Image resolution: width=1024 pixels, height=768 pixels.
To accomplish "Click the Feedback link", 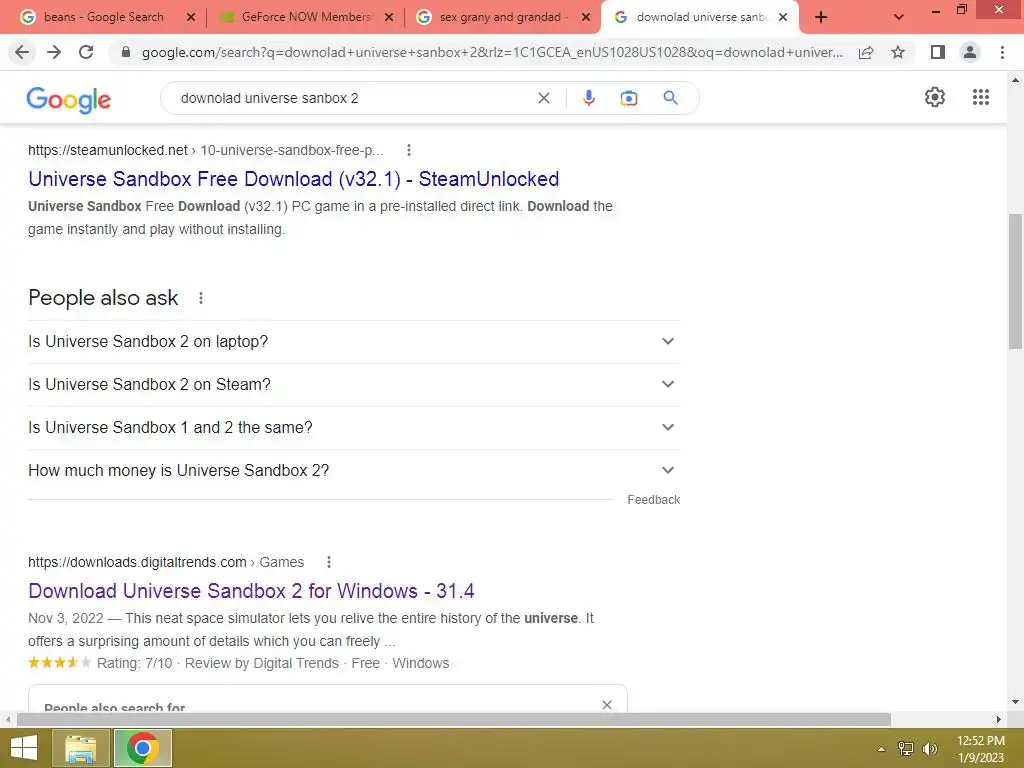I will [654, 500].
